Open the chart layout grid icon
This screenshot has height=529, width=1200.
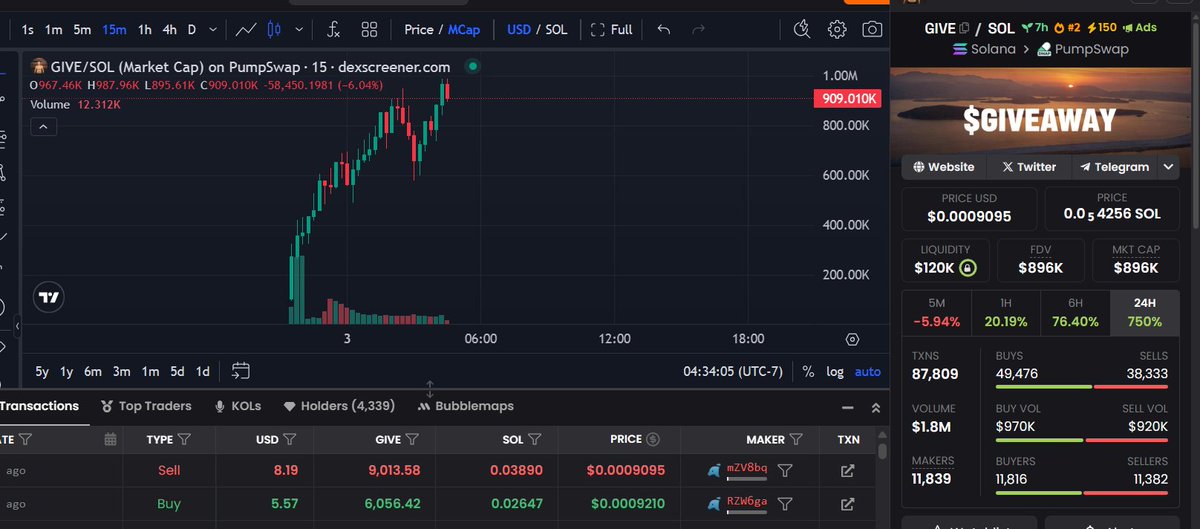[369, 29]
